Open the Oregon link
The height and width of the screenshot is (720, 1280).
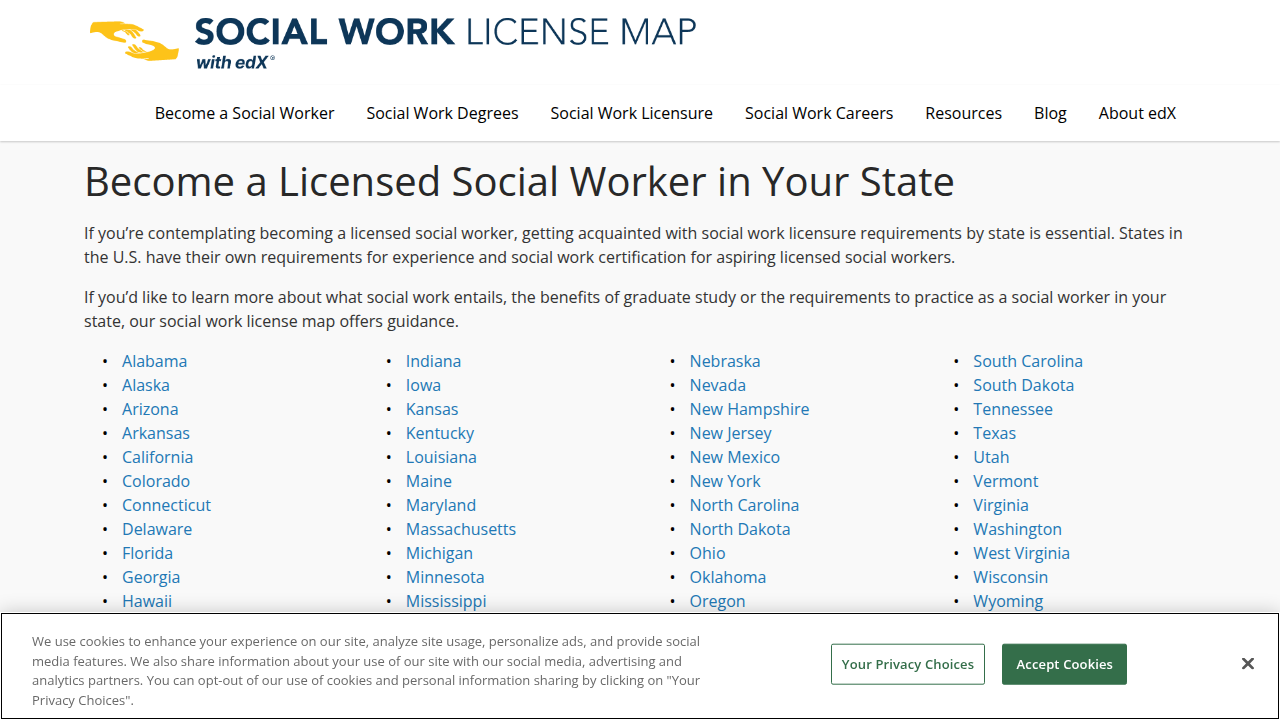[x=718, y=601]
